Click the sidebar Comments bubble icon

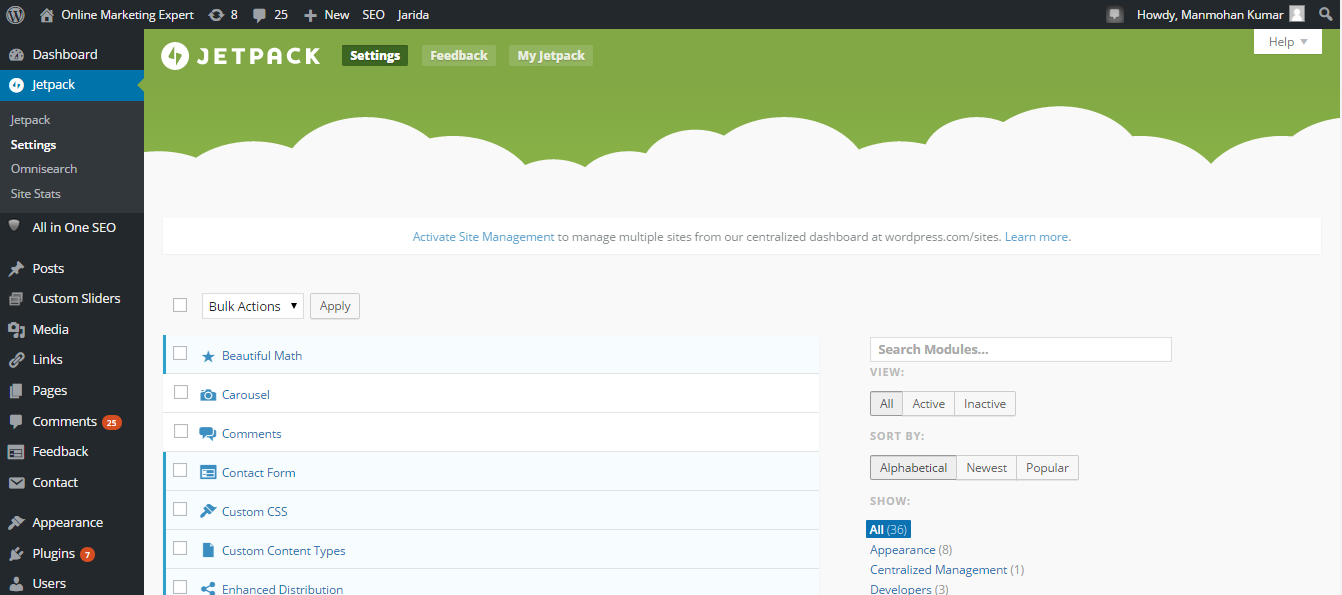point(16,421)
